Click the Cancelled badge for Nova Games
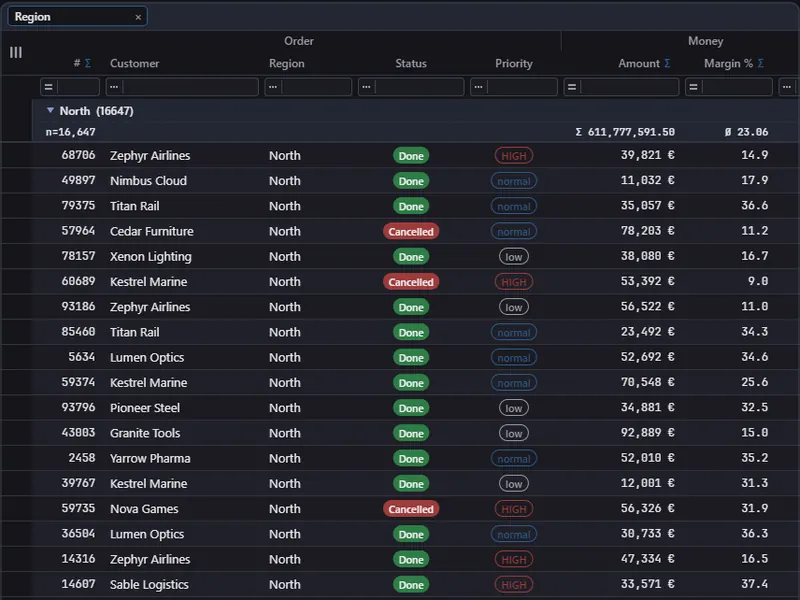The image size is (800, 600). tap(411, 509)
